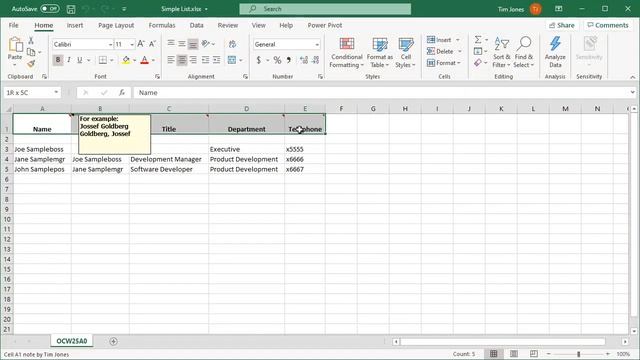Screen dimensions: 640x360
Task: Click the Save disk icon in title bar
Action: 71,9
